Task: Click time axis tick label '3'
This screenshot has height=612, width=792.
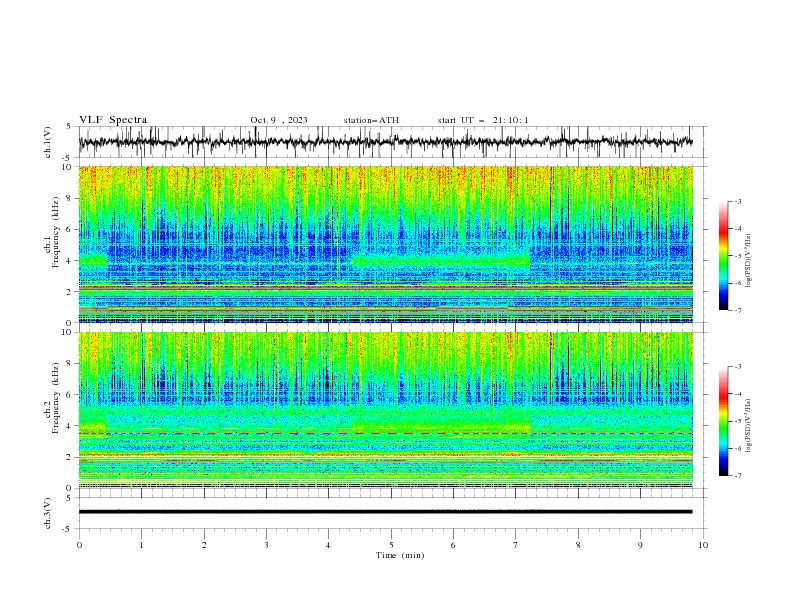Action: coord(266,545)
